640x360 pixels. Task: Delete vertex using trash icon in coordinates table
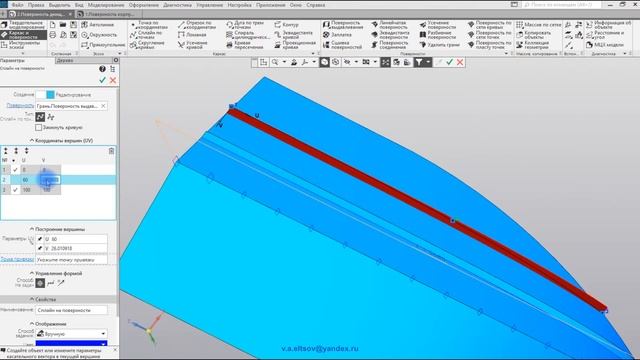point(111,151)
